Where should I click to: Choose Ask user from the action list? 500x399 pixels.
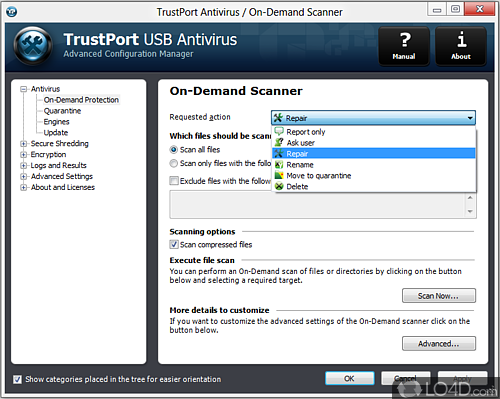374,143
